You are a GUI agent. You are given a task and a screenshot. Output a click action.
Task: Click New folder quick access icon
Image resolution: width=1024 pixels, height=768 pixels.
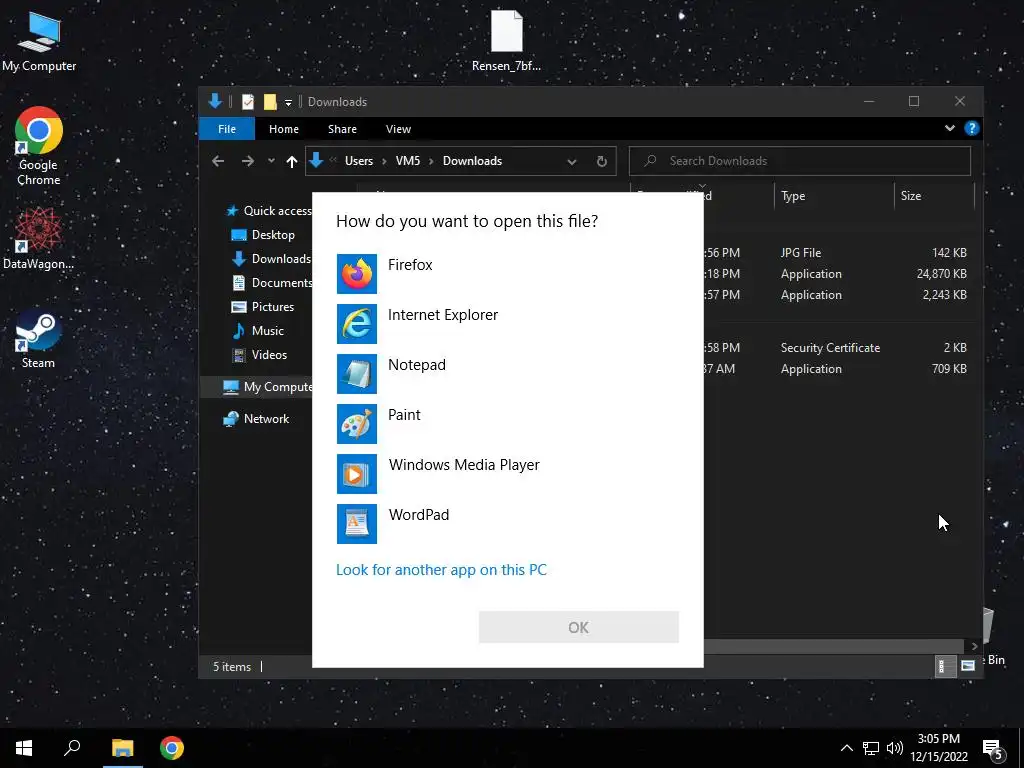click(x=270, y=102)
